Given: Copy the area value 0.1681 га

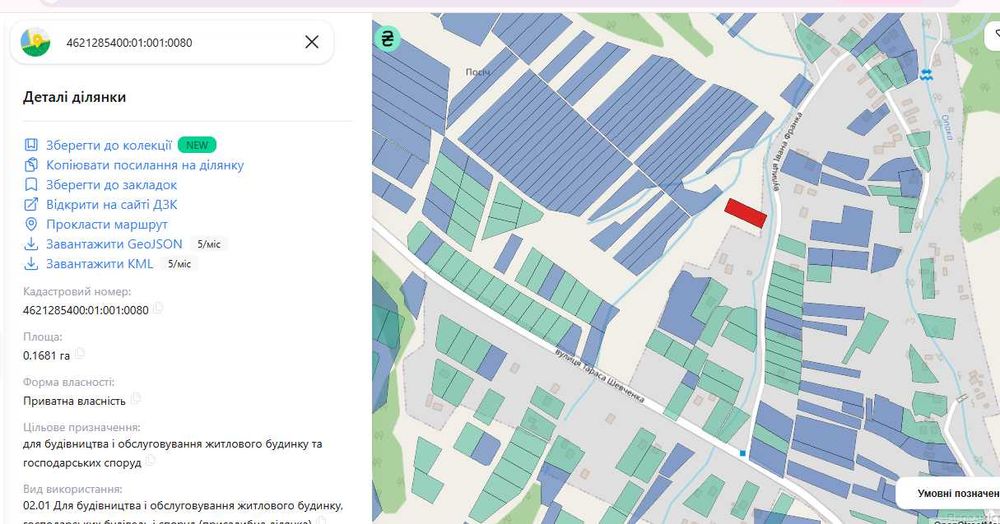Looking at the screenshot, I should point(80,354).
